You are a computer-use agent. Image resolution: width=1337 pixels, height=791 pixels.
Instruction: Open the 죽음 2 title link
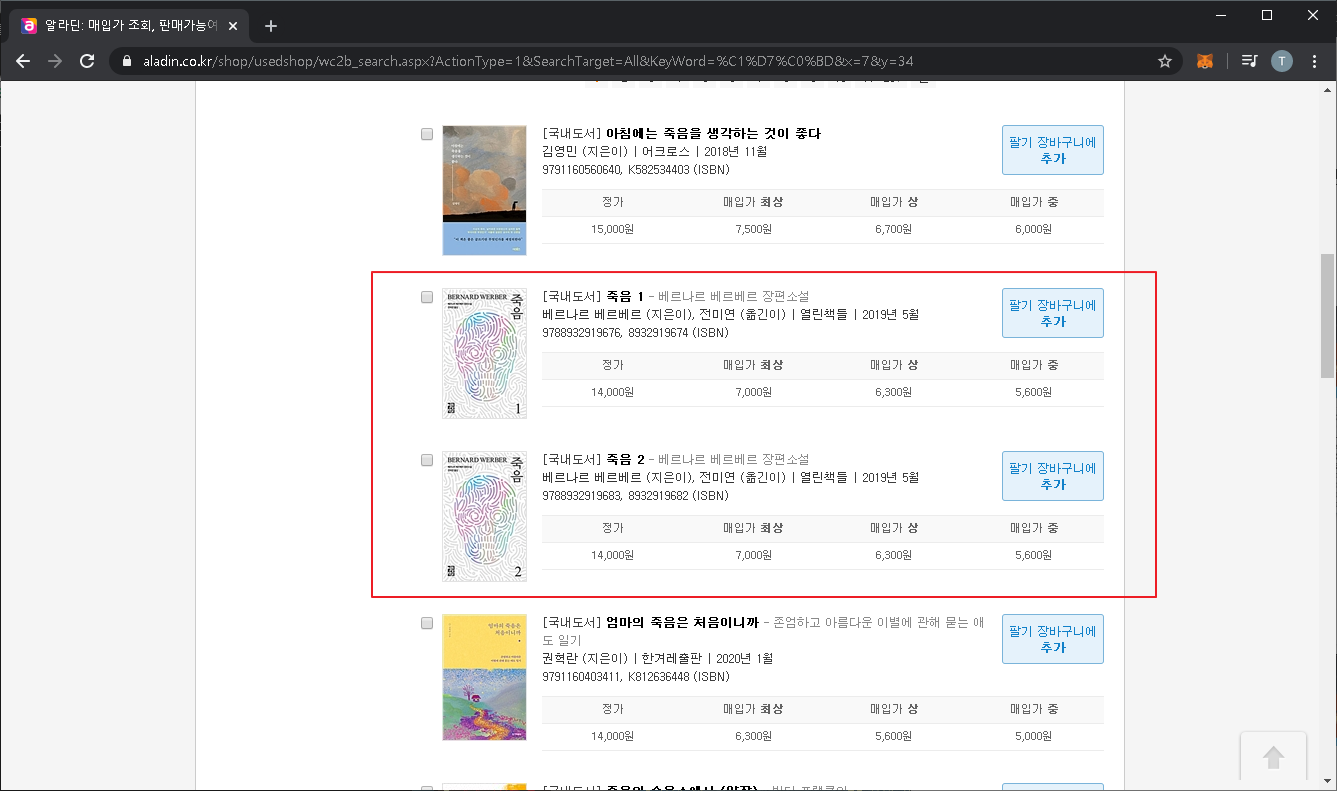(625, 460)
